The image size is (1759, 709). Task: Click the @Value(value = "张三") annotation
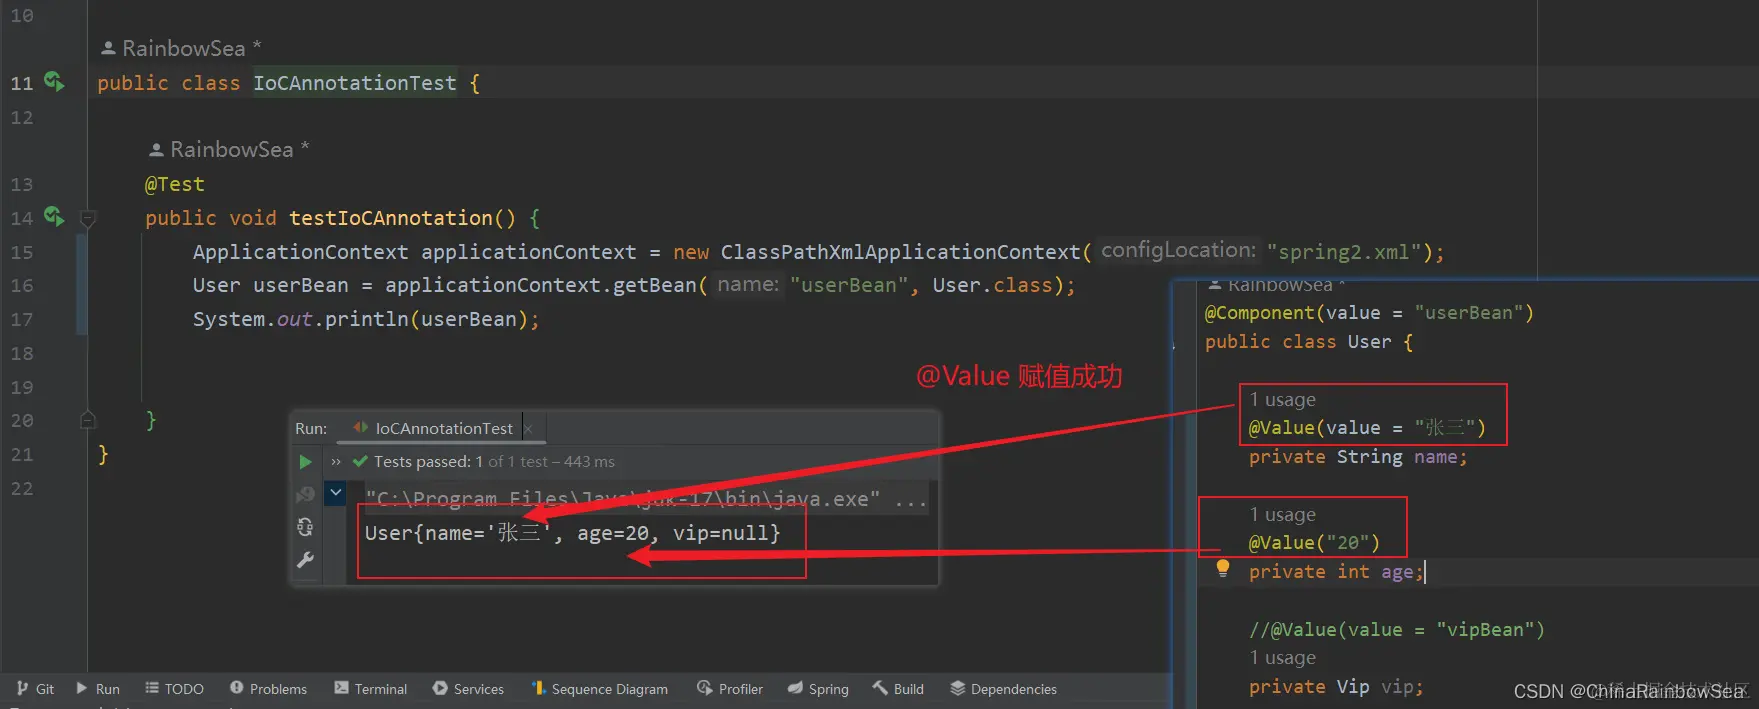click(x=1367, y=428)
